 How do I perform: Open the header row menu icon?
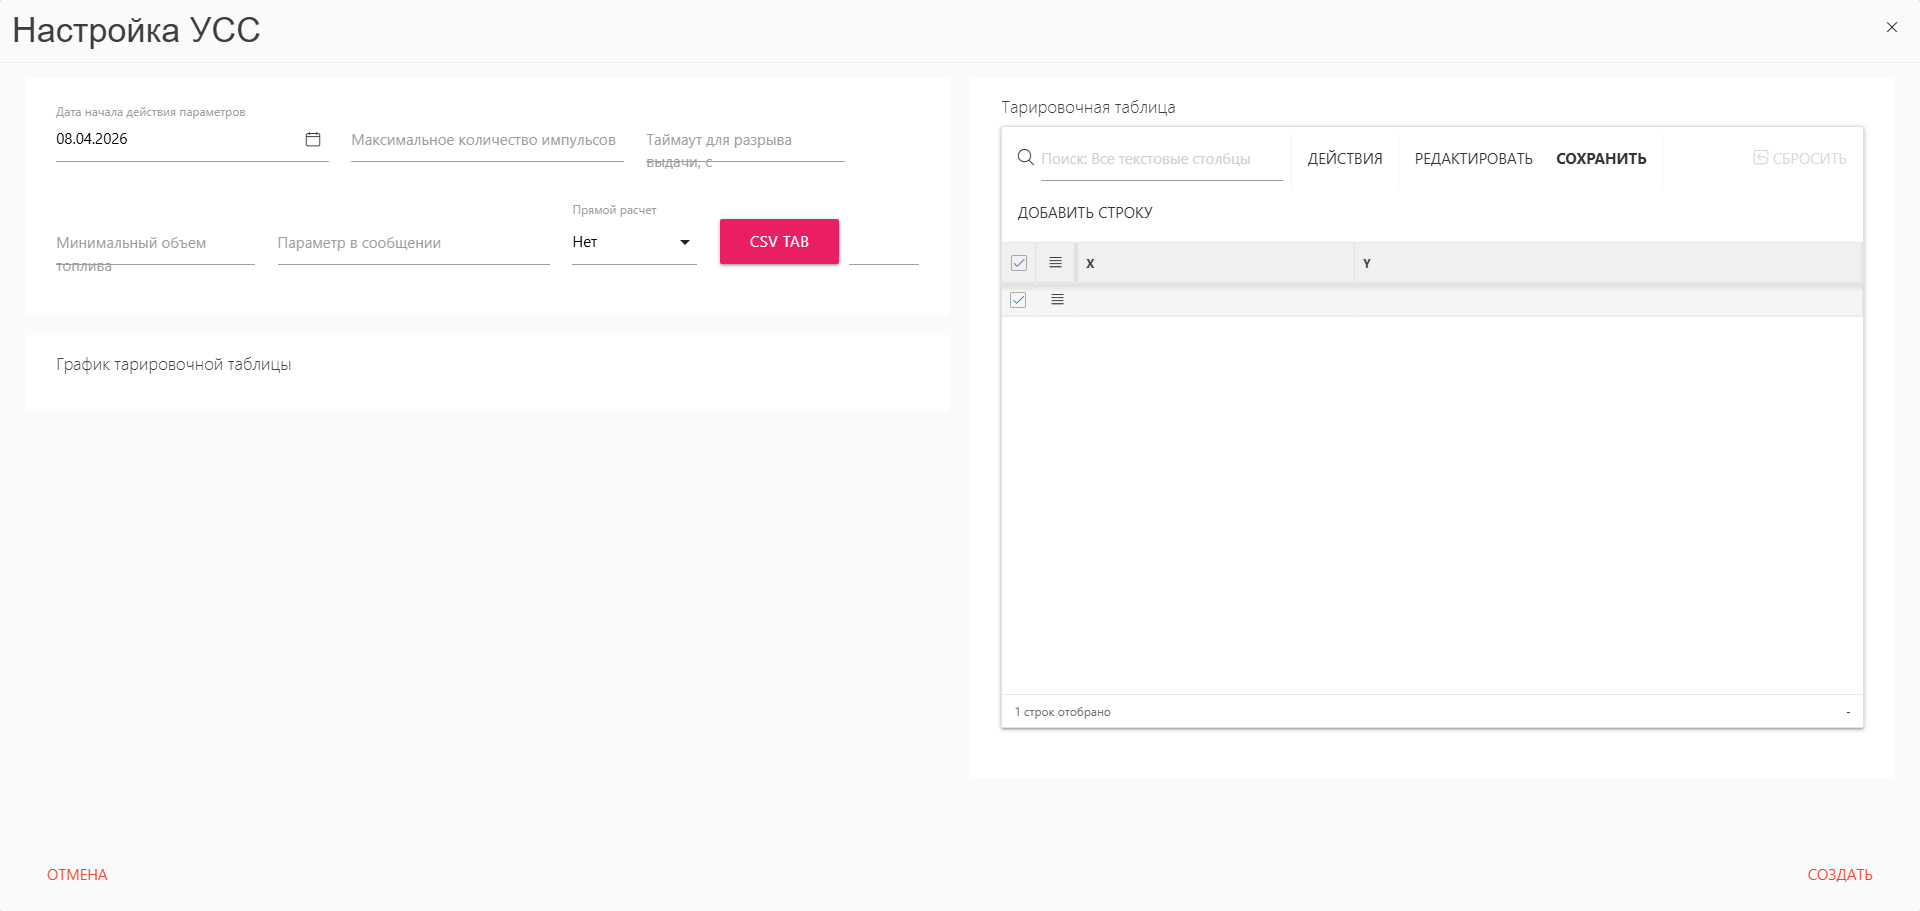click(1055, 263)
